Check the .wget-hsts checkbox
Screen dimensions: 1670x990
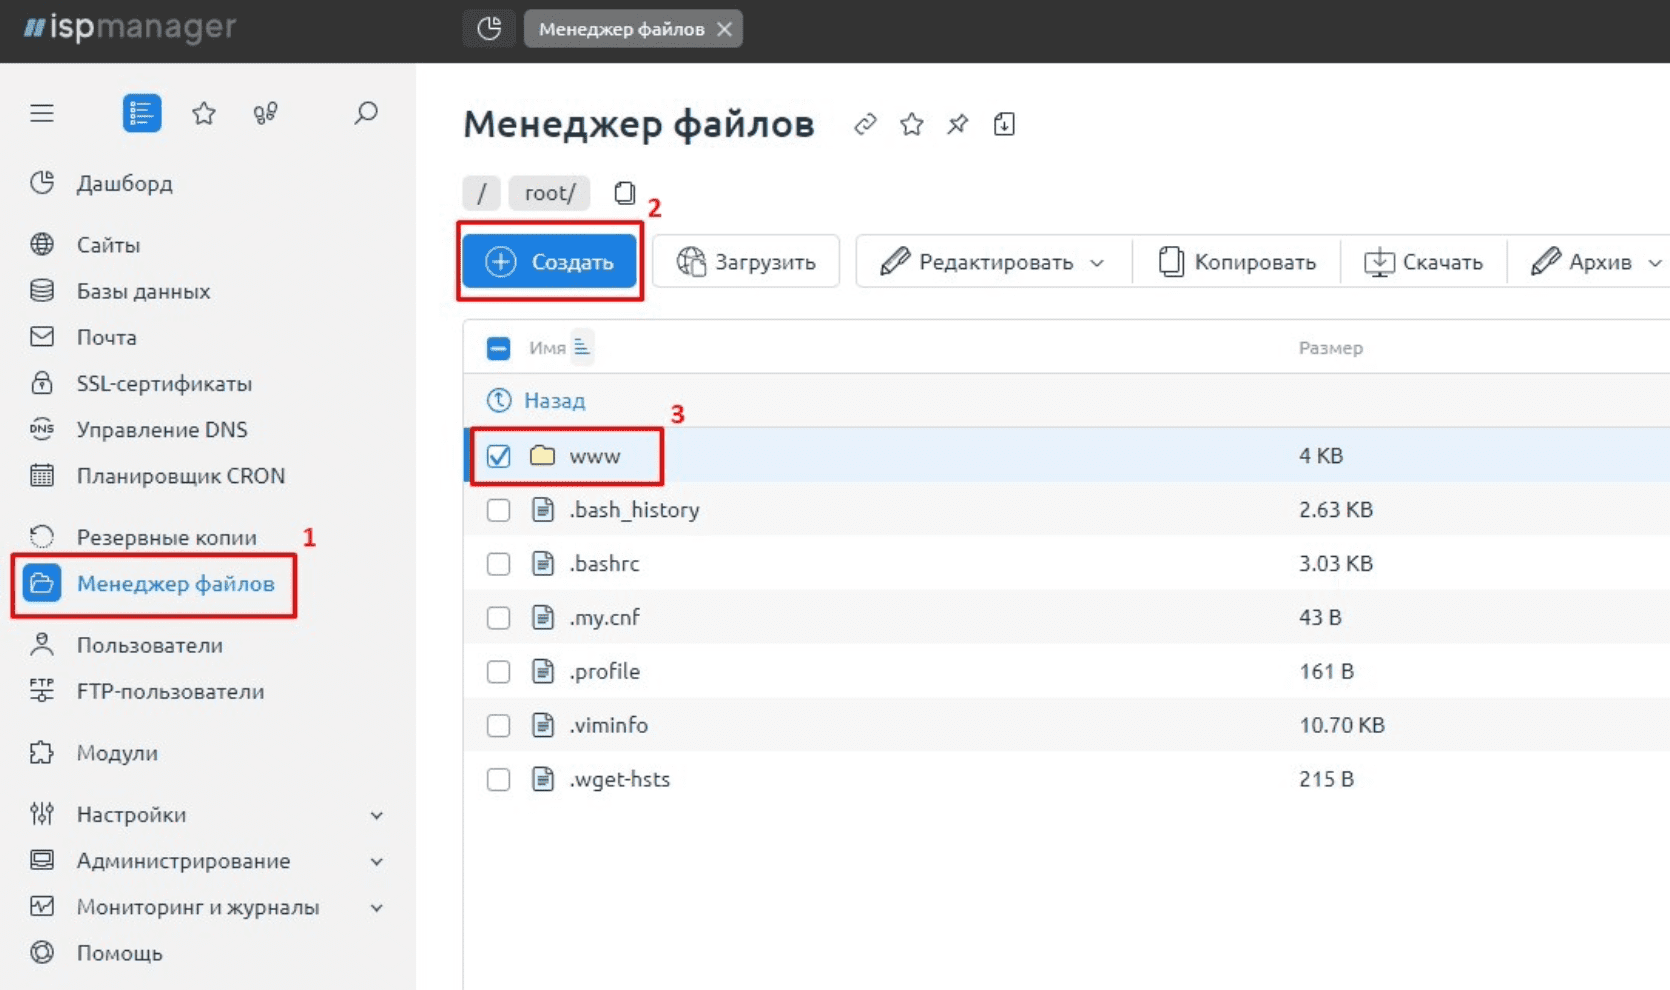tap(498, 780)
